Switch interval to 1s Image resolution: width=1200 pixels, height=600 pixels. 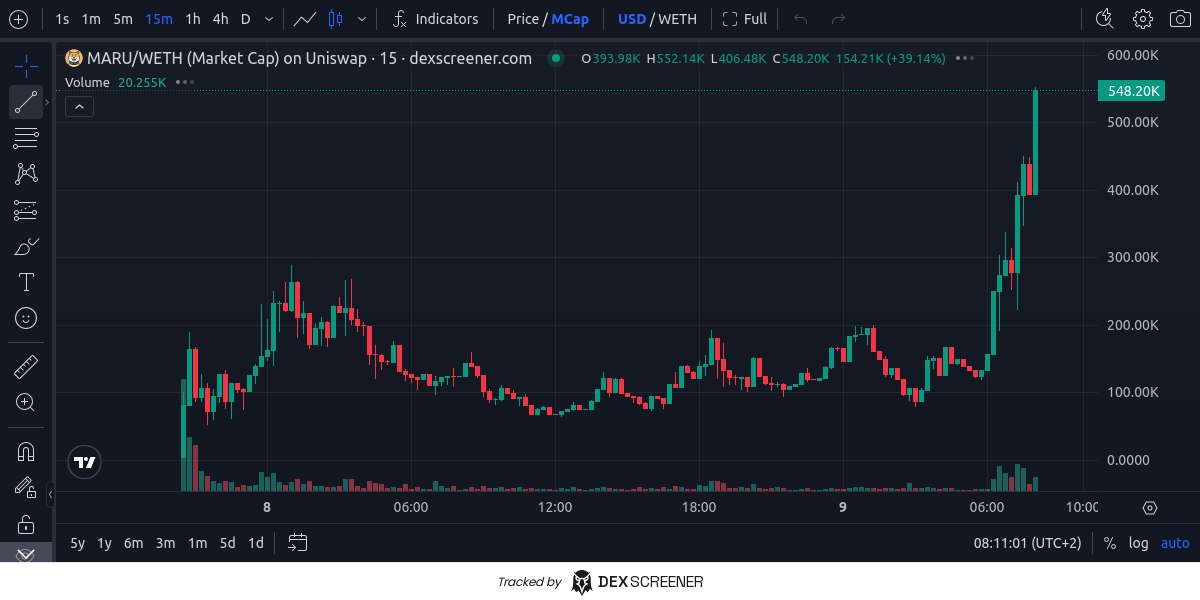pos(62,18)
